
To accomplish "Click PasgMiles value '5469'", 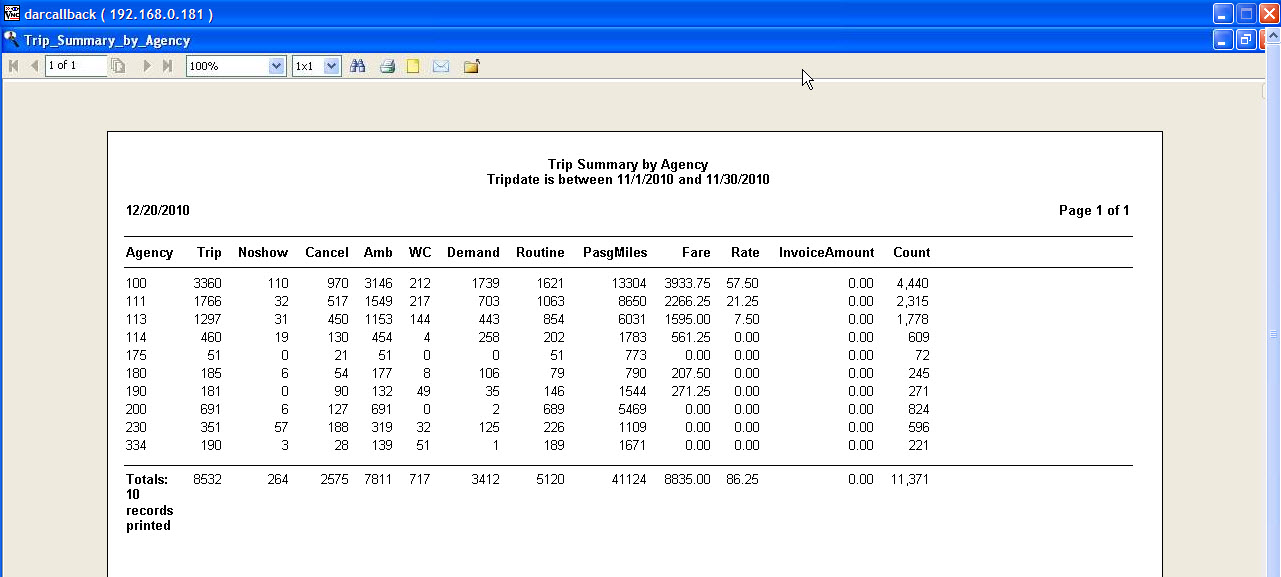I will point(632,410).
